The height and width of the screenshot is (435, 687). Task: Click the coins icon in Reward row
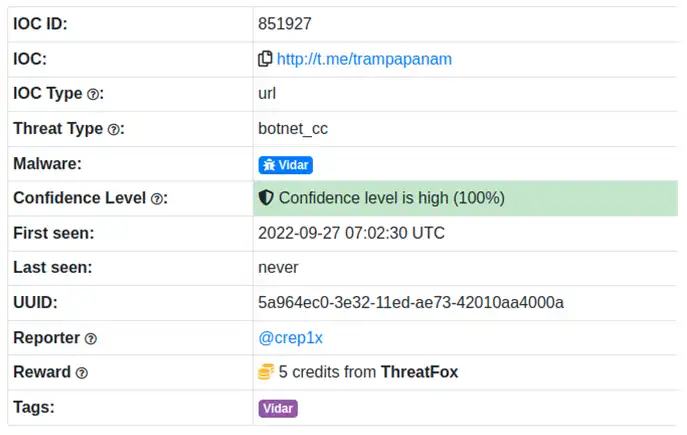(x=266, y=372)
